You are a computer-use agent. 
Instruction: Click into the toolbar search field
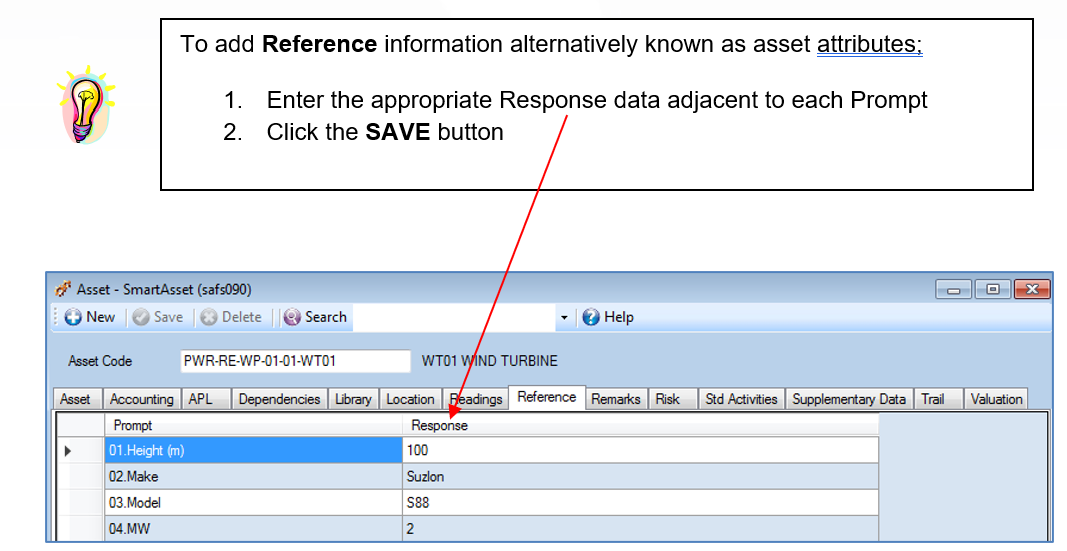tap(455, 317)
